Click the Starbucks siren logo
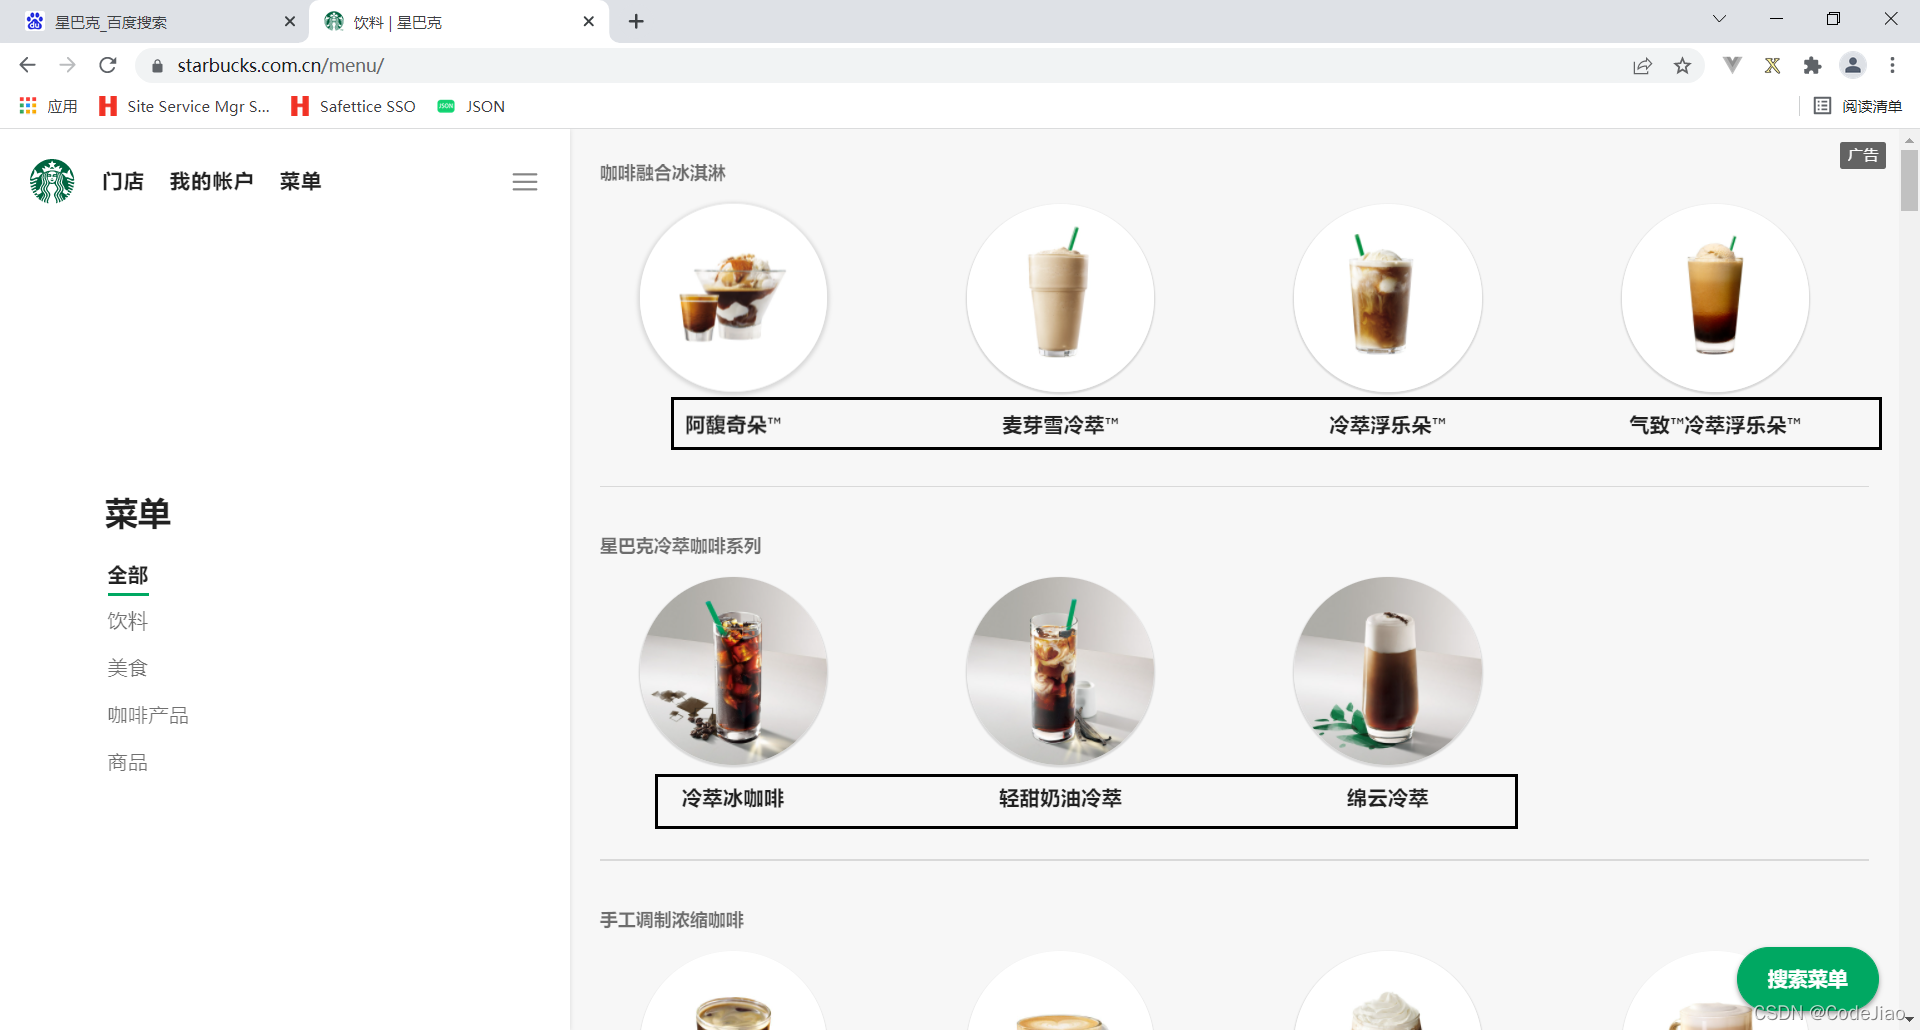The width and height of the screenshot is (1920, 1030). tap(52, 181)
